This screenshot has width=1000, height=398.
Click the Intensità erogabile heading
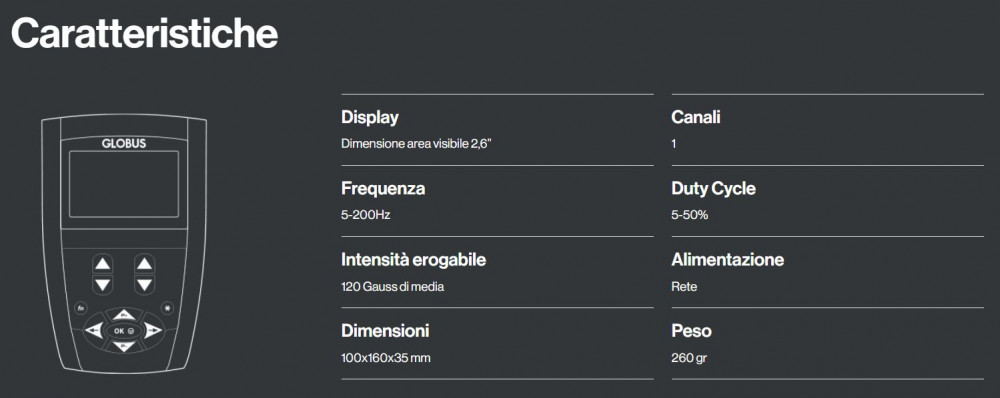coord(413,260)
